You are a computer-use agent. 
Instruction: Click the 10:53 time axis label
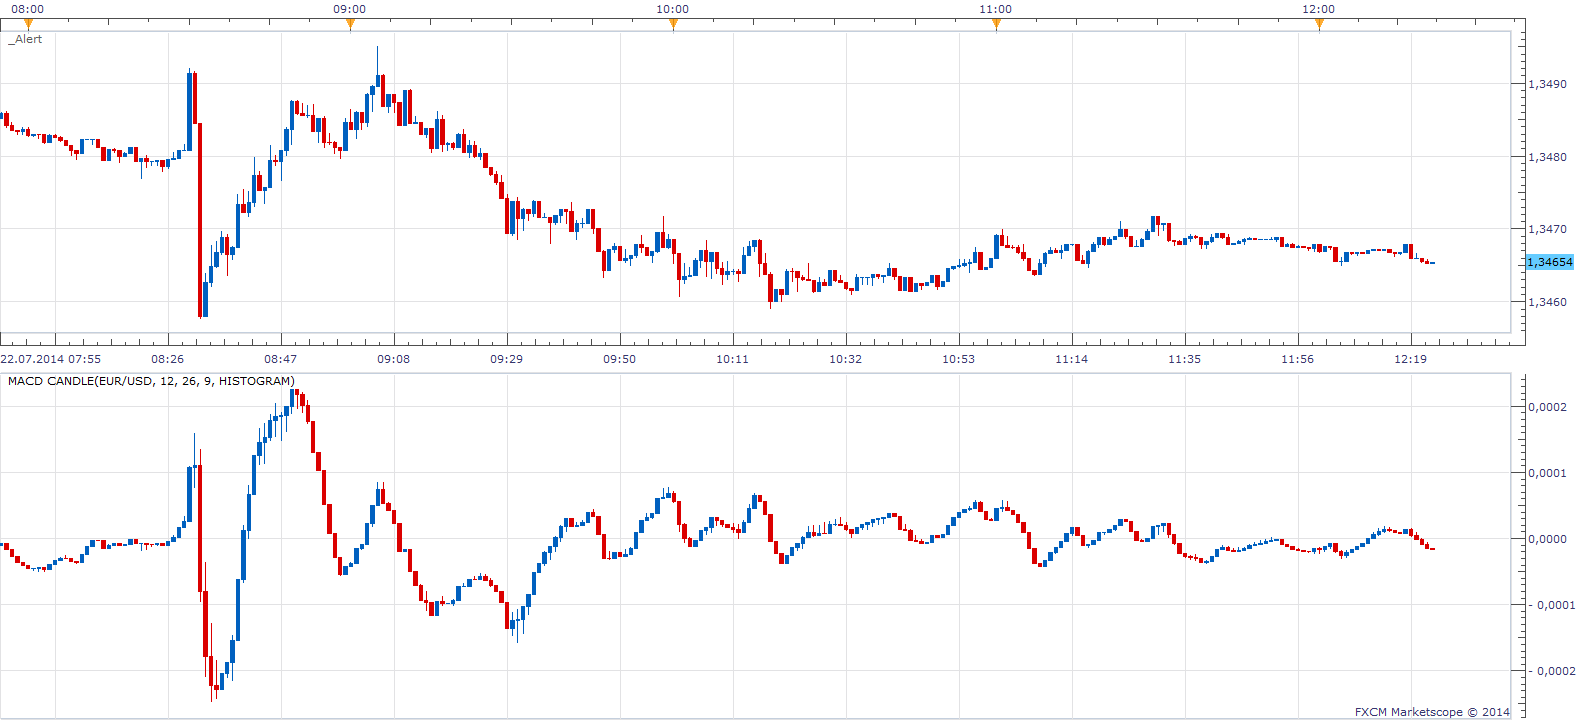point(959,359)
